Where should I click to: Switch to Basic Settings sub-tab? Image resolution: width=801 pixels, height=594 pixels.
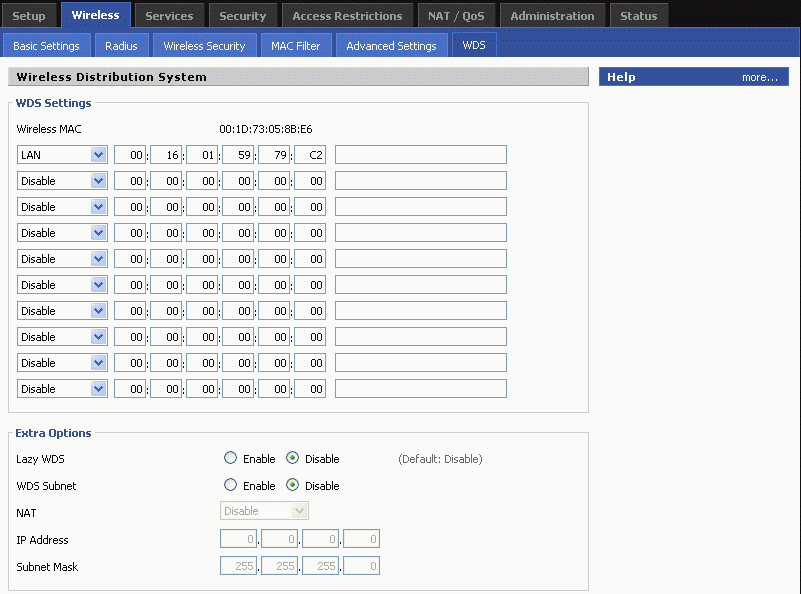[46, 46]
